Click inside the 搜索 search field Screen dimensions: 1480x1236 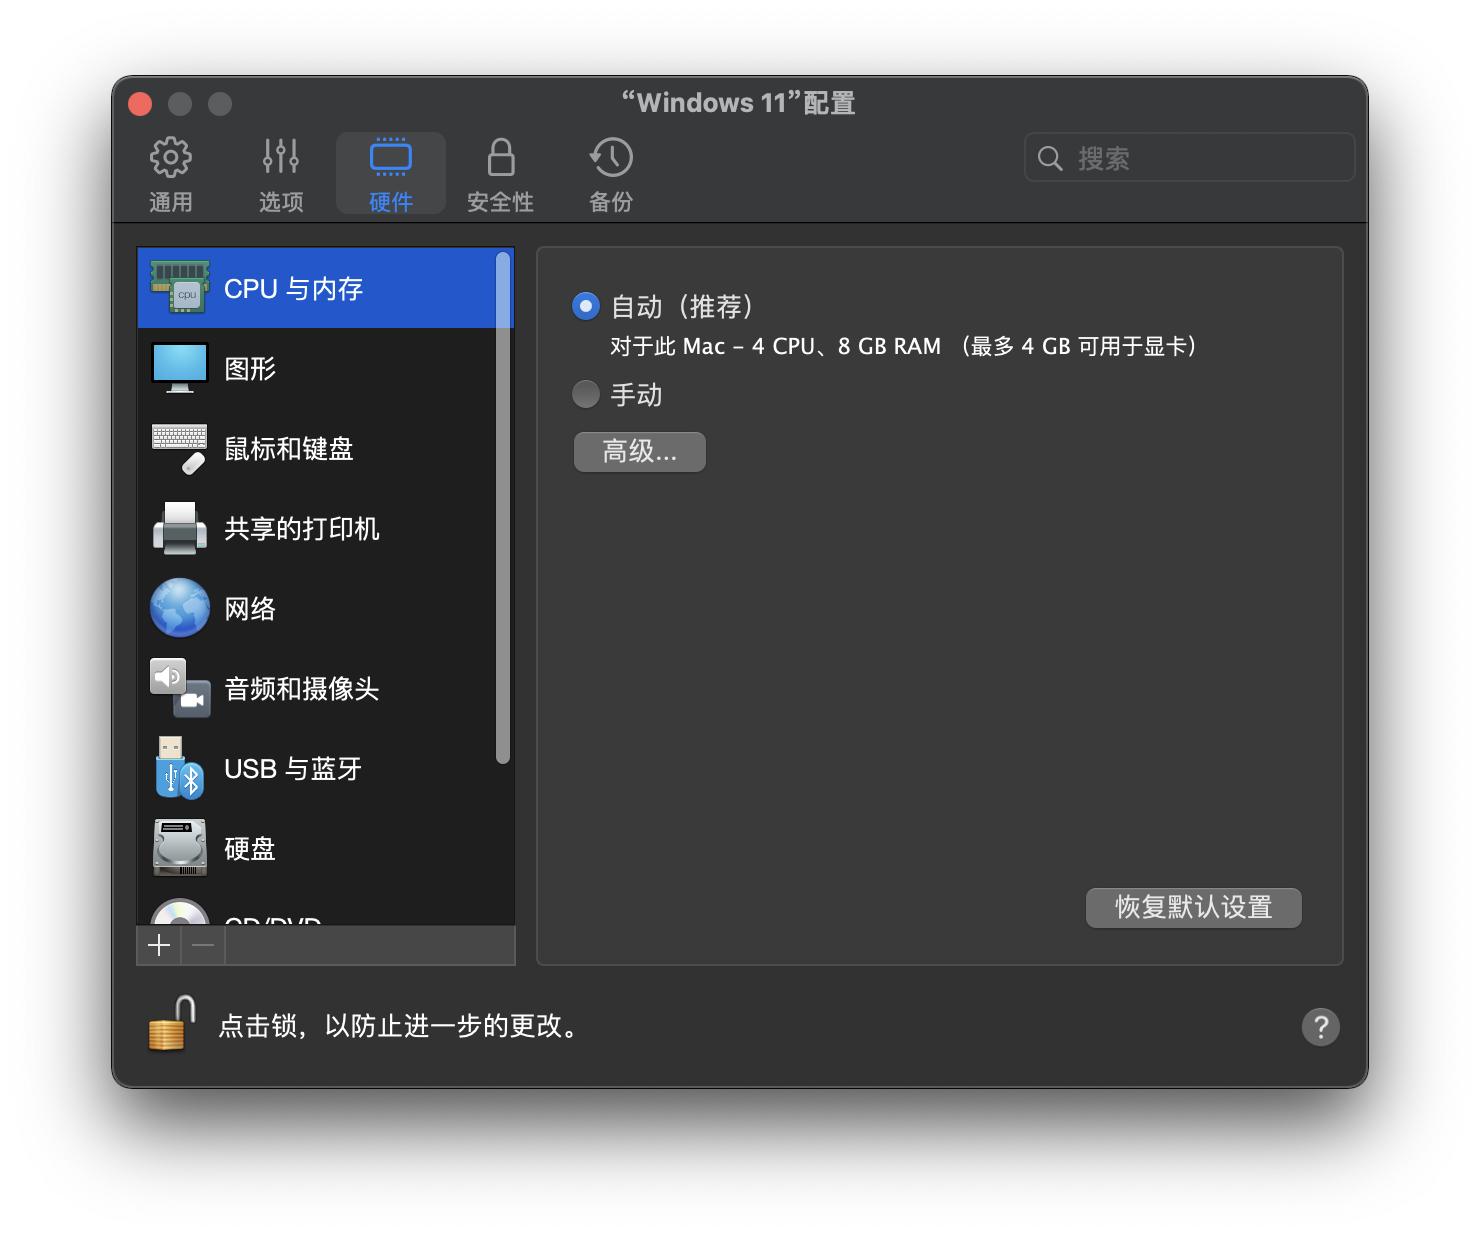click(x=1188, y=157)
